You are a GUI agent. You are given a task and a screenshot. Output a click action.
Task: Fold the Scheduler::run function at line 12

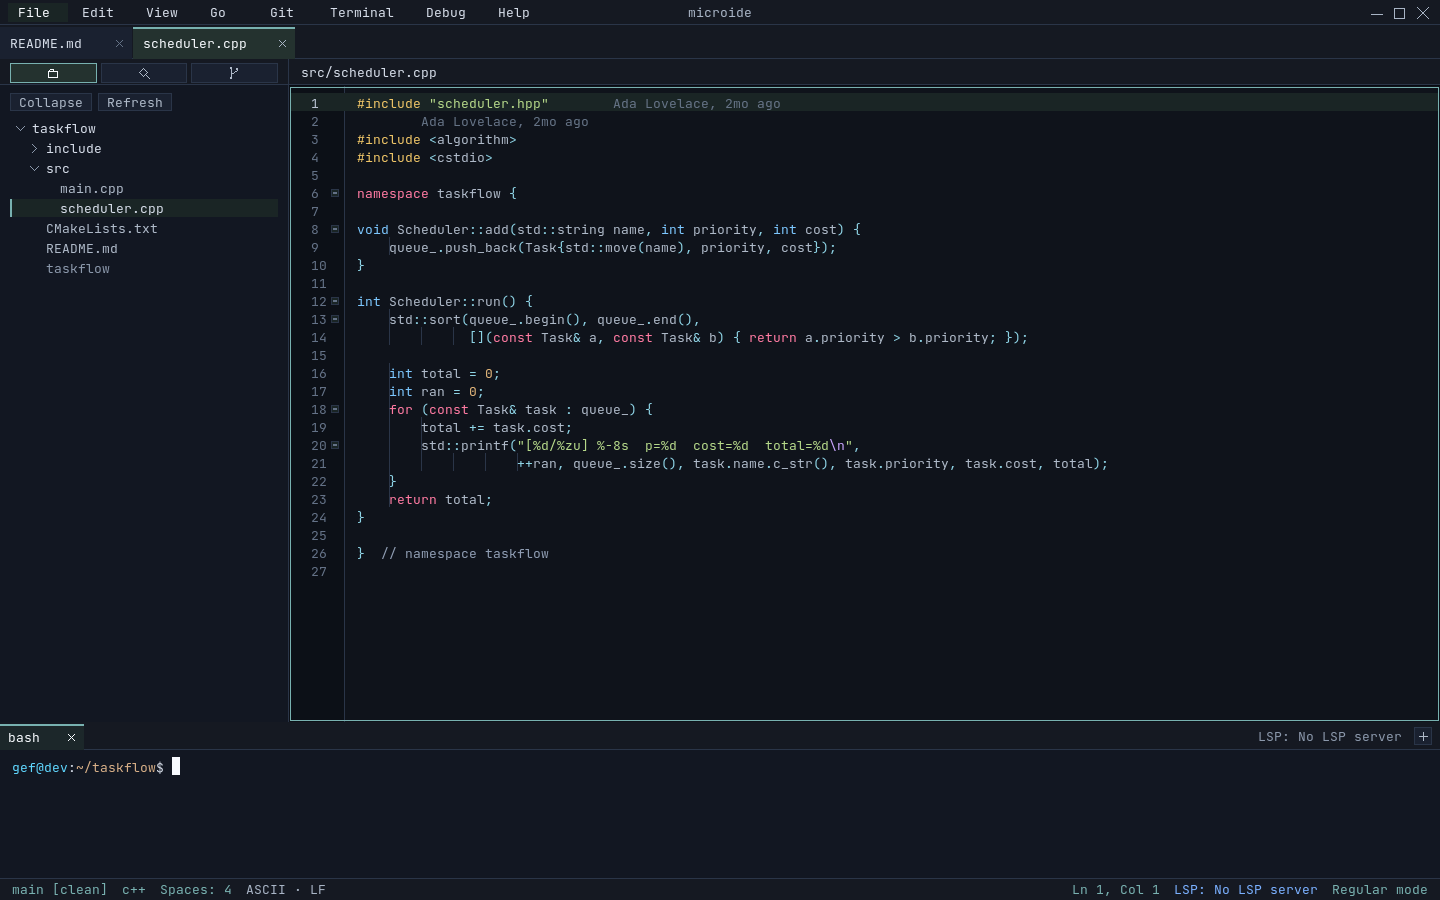tap(335, 301)
